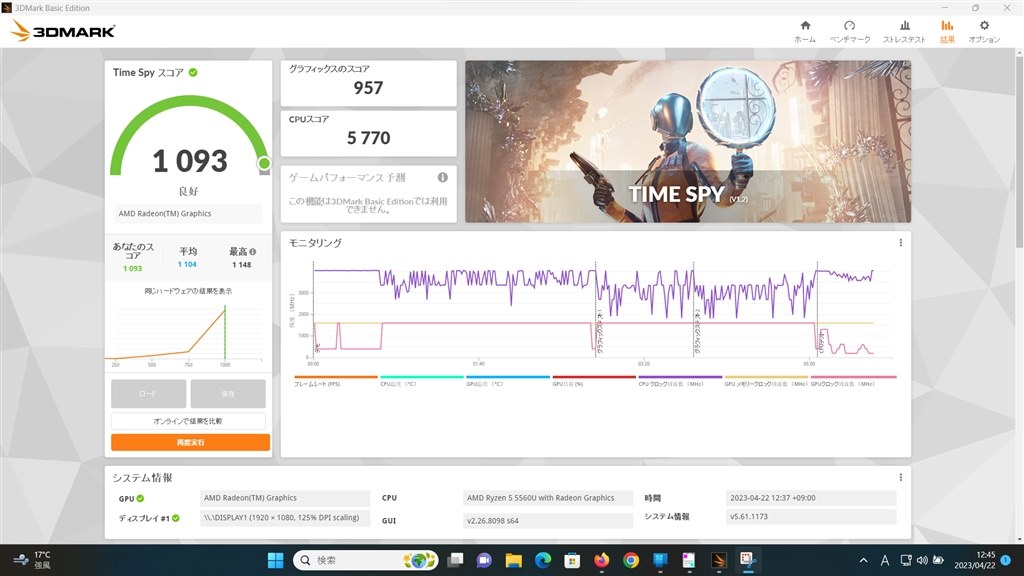Open the volume icon in system tray
The width and height of the screenshot is (1024, 576).
tap(922, 560)
